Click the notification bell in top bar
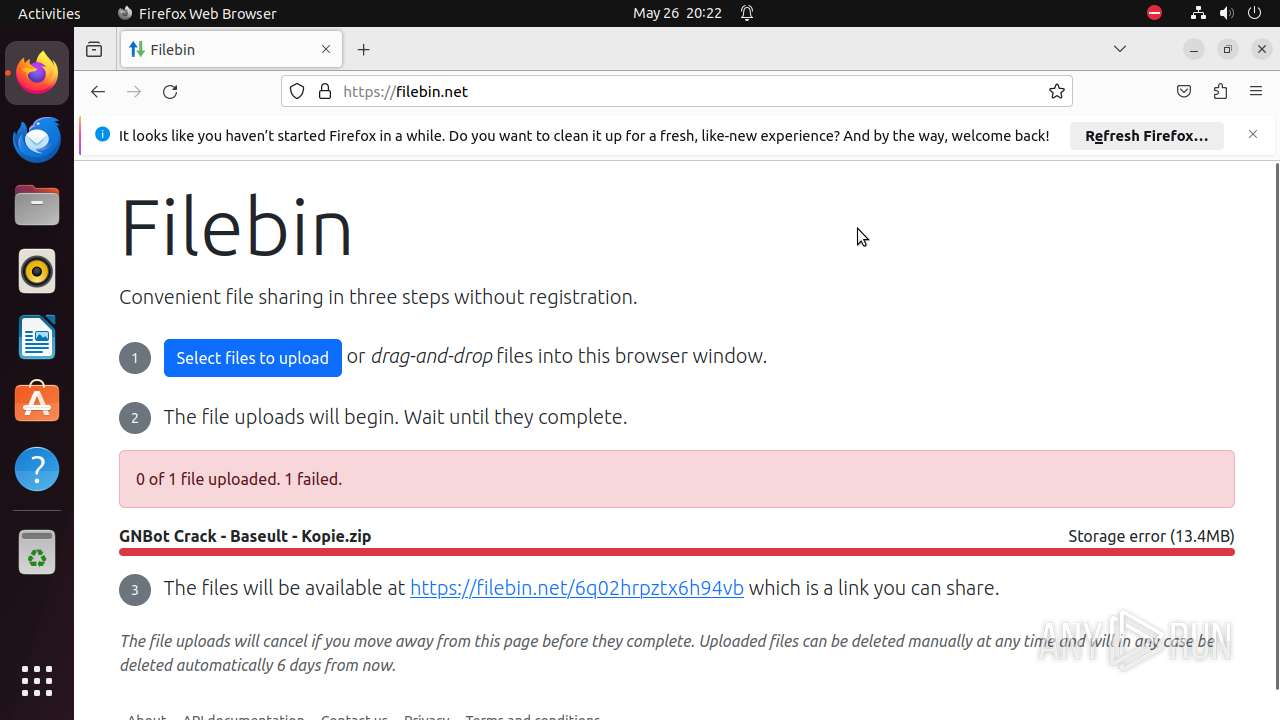This screenshot has height=720, width=1280. tap(747, 13)
